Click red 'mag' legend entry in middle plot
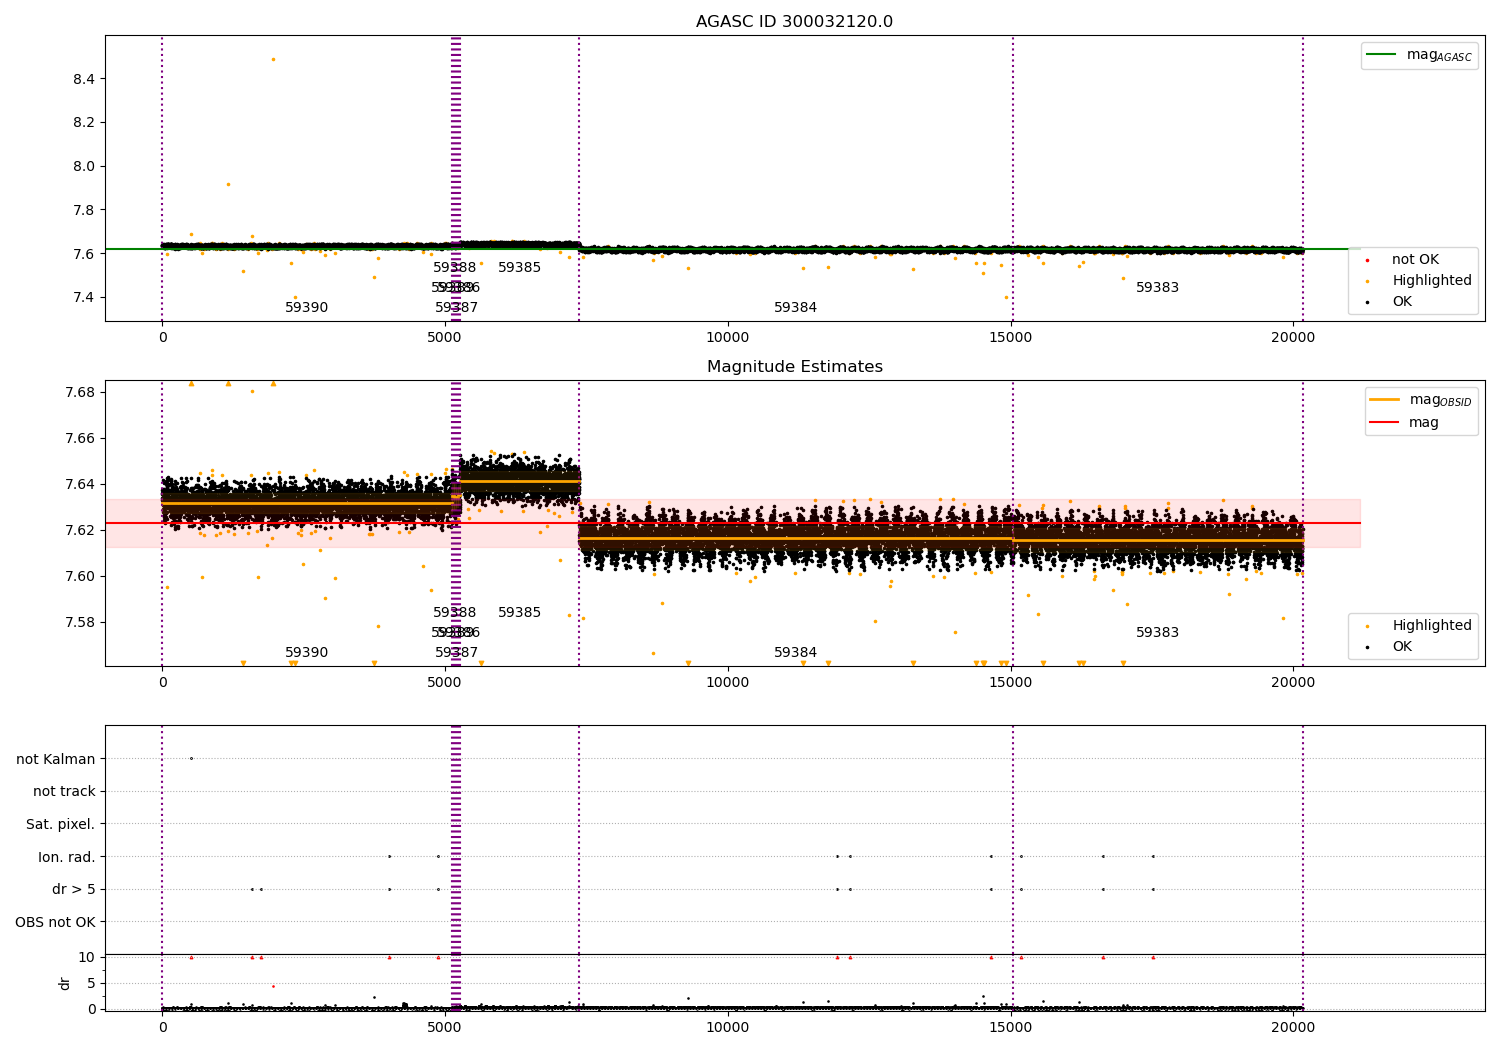1500x1050 pixels. pyautogui.click(x=1405, y=422)
